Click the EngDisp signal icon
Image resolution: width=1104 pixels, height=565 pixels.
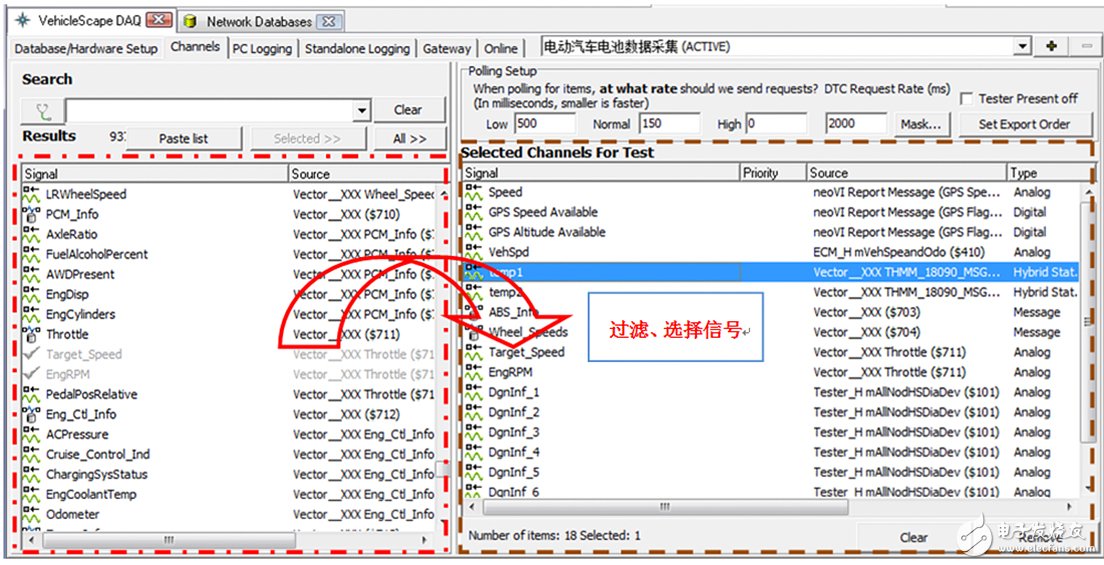[30, 294]
